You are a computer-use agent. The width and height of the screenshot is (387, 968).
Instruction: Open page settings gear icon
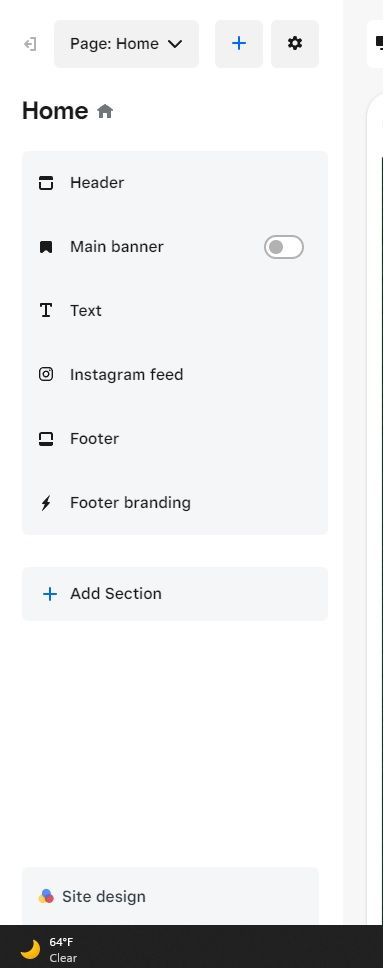pos(295,44)
